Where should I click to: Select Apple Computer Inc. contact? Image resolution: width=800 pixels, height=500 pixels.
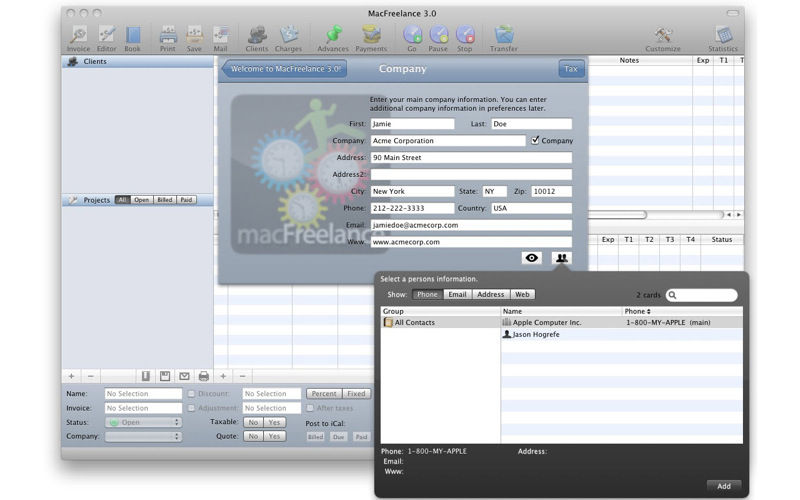(621, 322)
